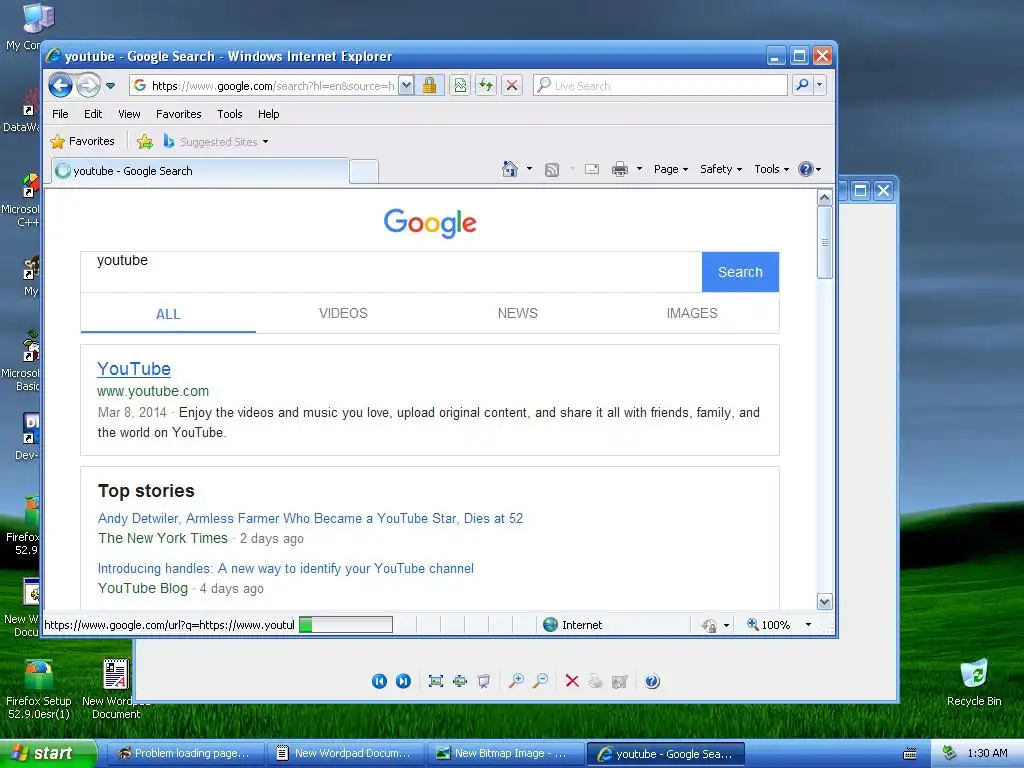Click Zoom In magnifier in picture viewer
The height and width of the screenshot is (768, 1024).
click(x=516, y=681)
